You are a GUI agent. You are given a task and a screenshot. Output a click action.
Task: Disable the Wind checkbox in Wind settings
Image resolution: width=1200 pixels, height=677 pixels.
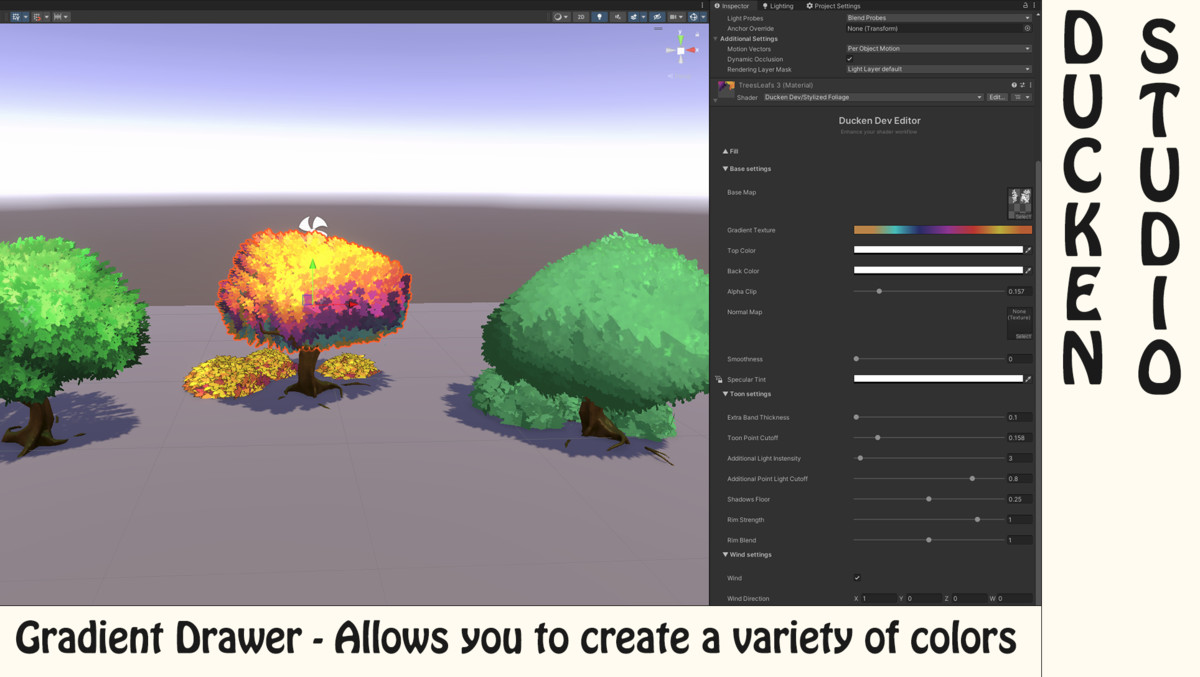tap(856, 578)
